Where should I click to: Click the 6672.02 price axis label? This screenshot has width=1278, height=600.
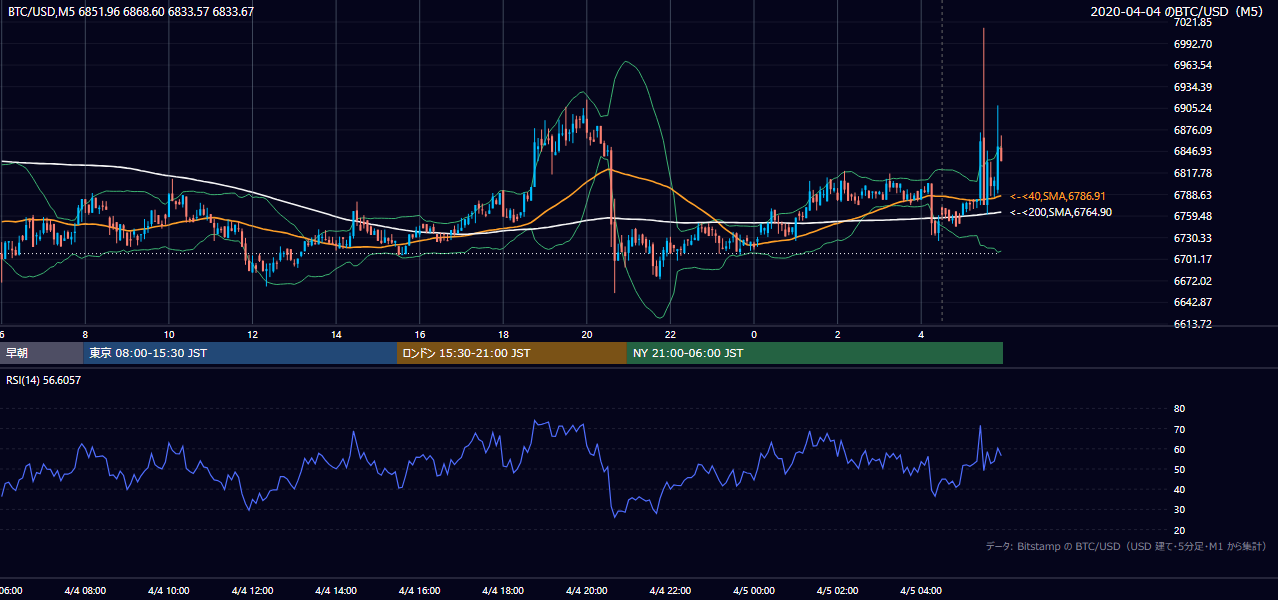click(1193, 281)
